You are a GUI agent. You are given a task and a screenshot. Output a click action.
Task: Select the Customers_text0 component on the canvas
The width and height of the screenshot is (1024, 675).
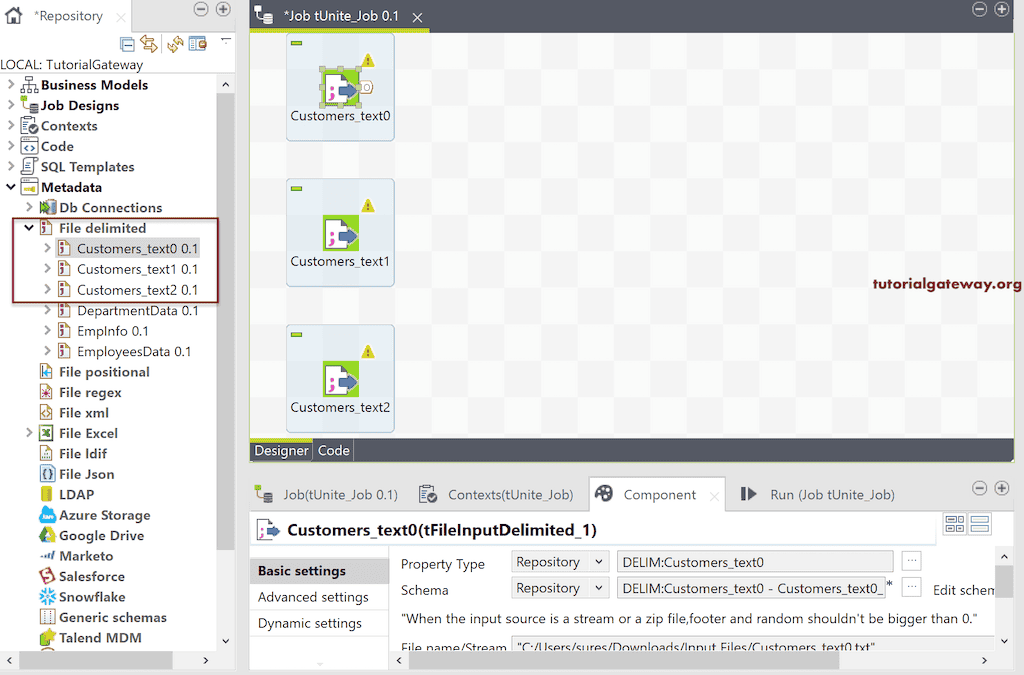pyautogui.click(x=340, y=87)
